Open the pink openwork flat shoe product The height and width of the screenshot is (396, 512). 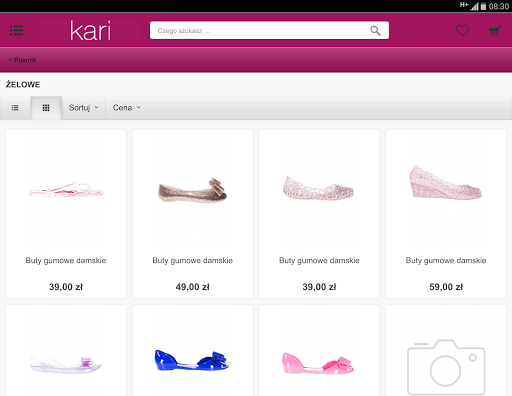pyautogui.click(x=318, y=188)
